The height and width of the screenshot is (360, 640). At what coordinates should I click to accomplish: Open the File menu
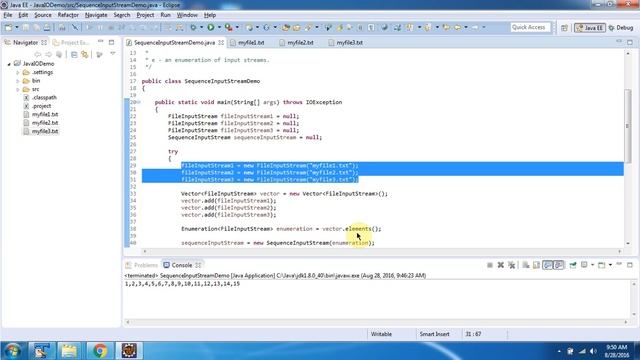point(8,15)
